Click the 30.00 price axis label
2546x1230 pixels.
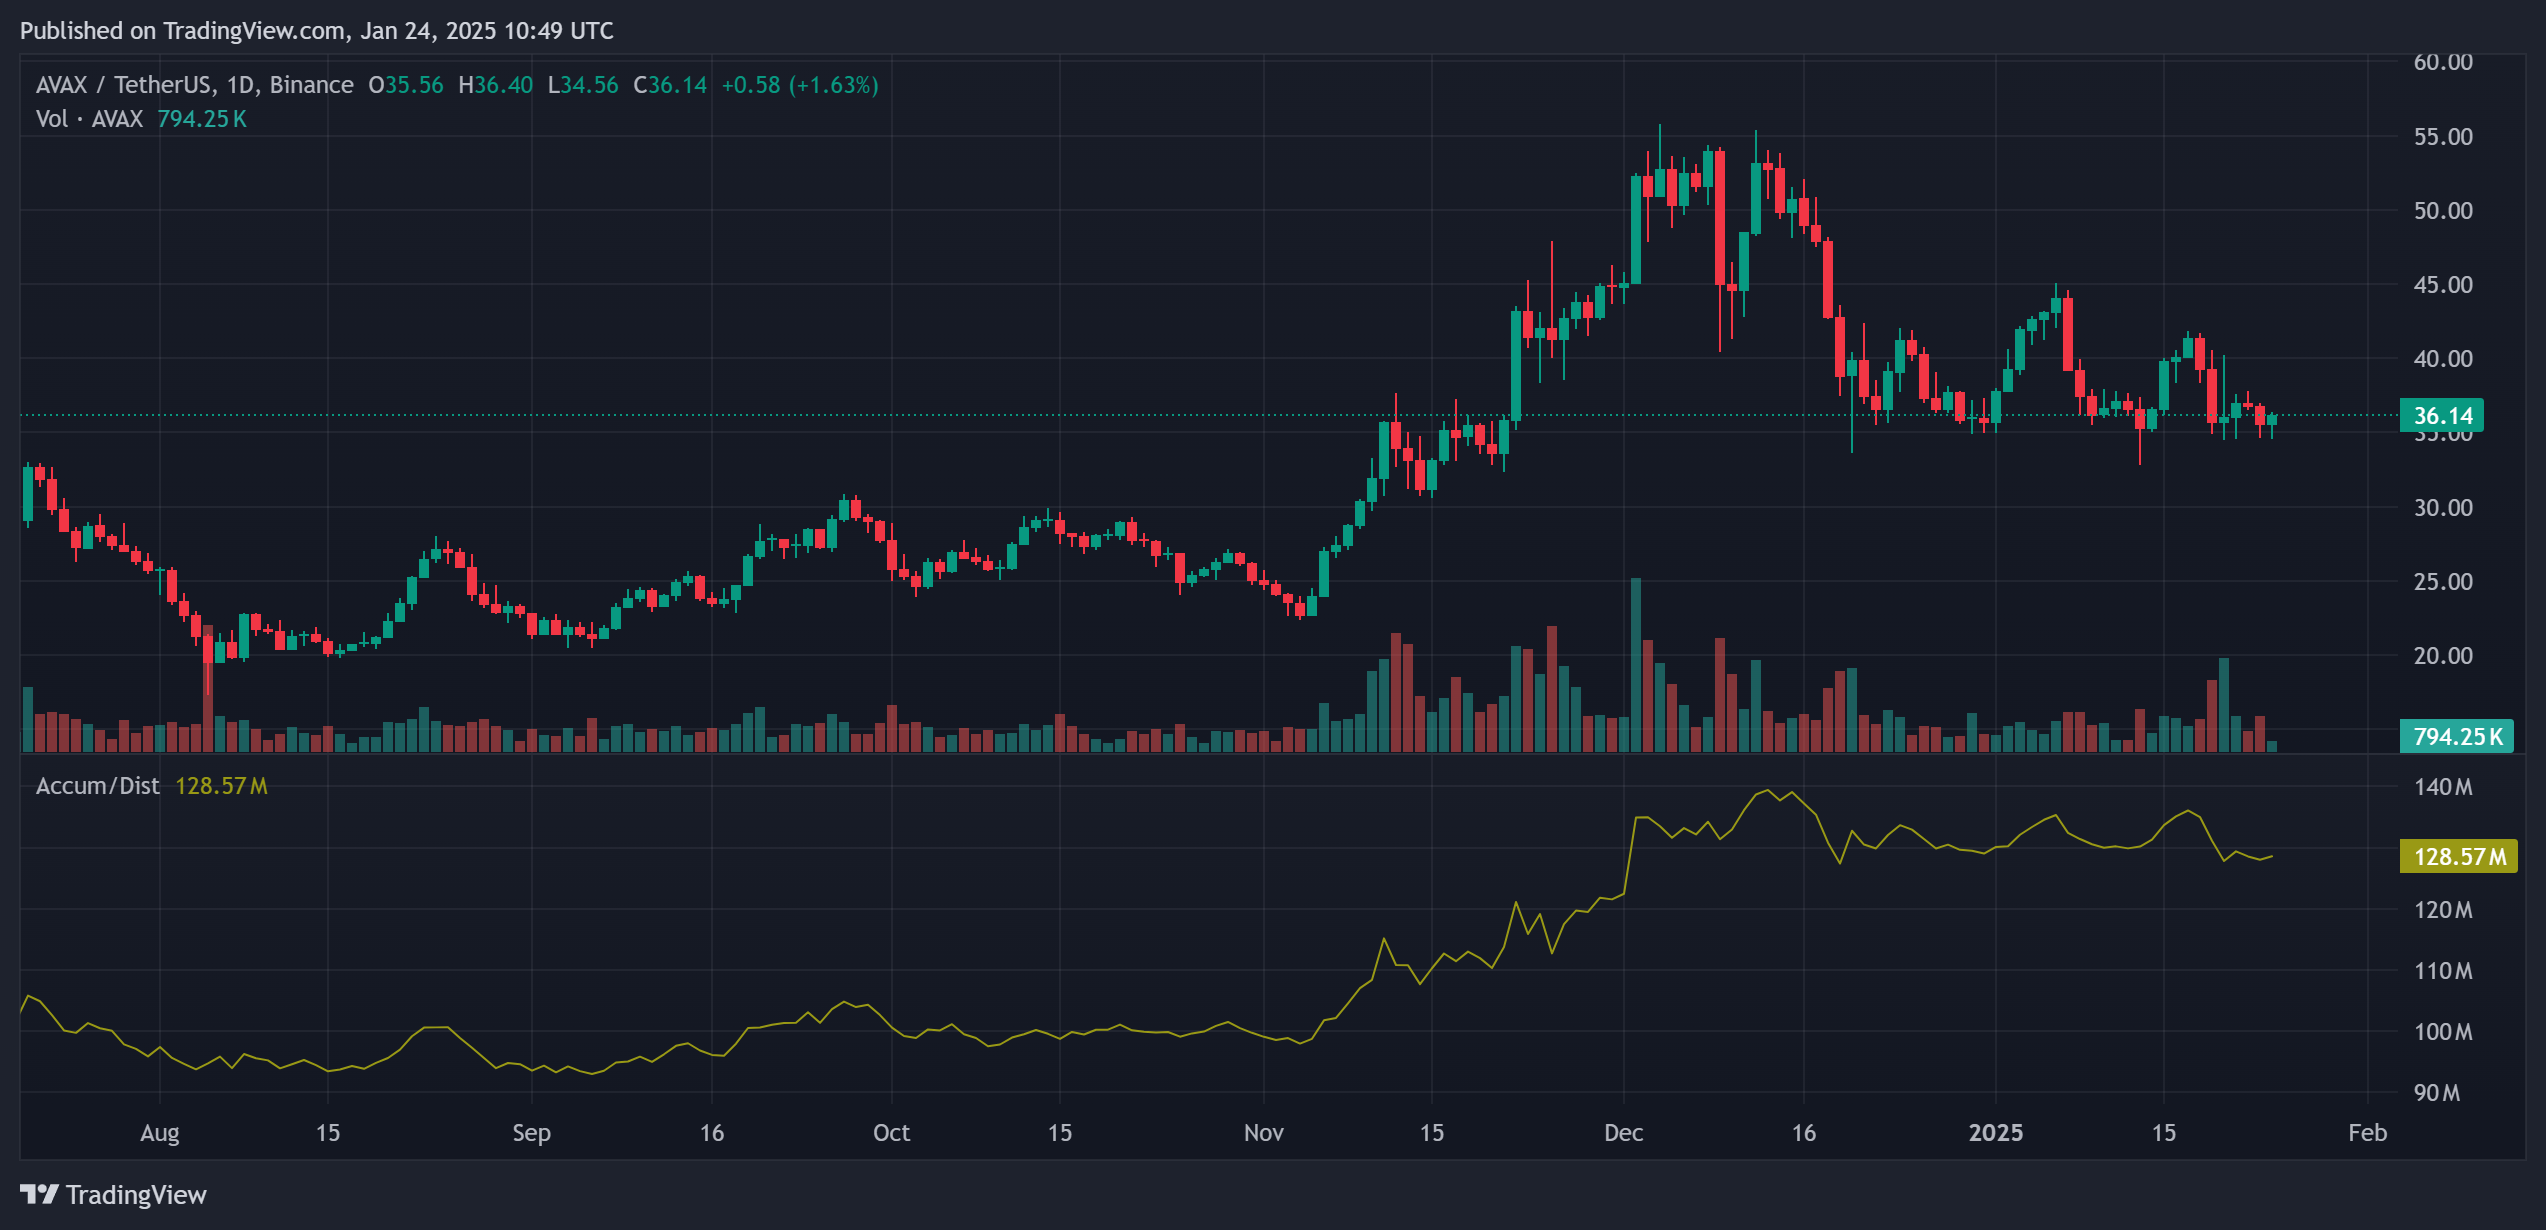click(x=2443, y=508)
